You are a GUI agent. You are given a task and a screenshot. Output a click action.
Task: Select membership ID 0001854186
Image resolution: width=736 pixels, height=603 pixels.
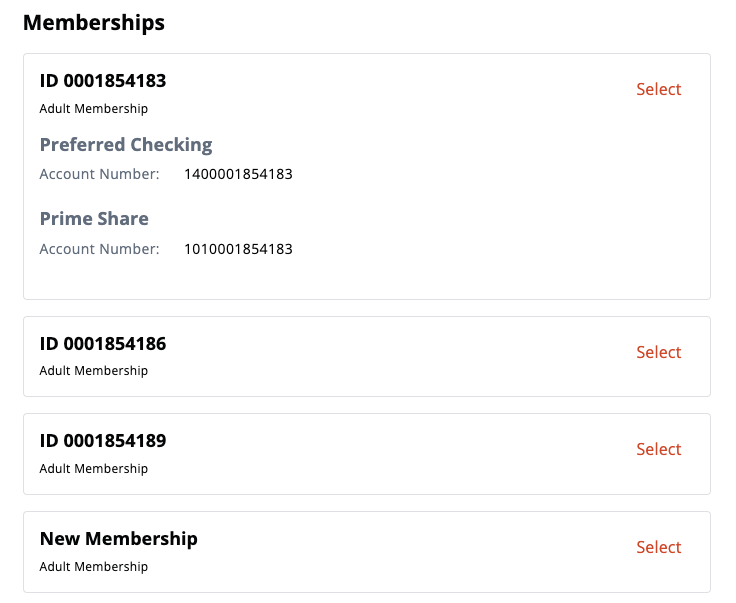pos(658,352)
